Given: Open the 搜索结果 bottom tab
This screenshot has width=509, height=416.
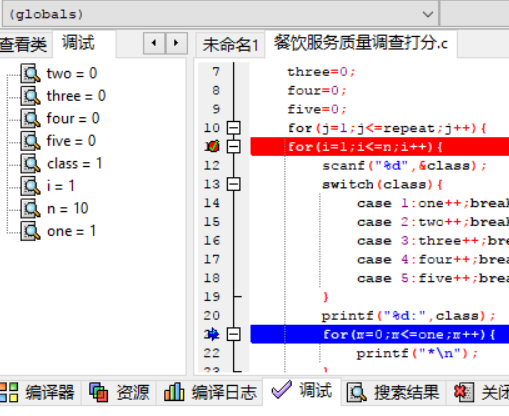Looking at the screenshot, I should 393,392.
